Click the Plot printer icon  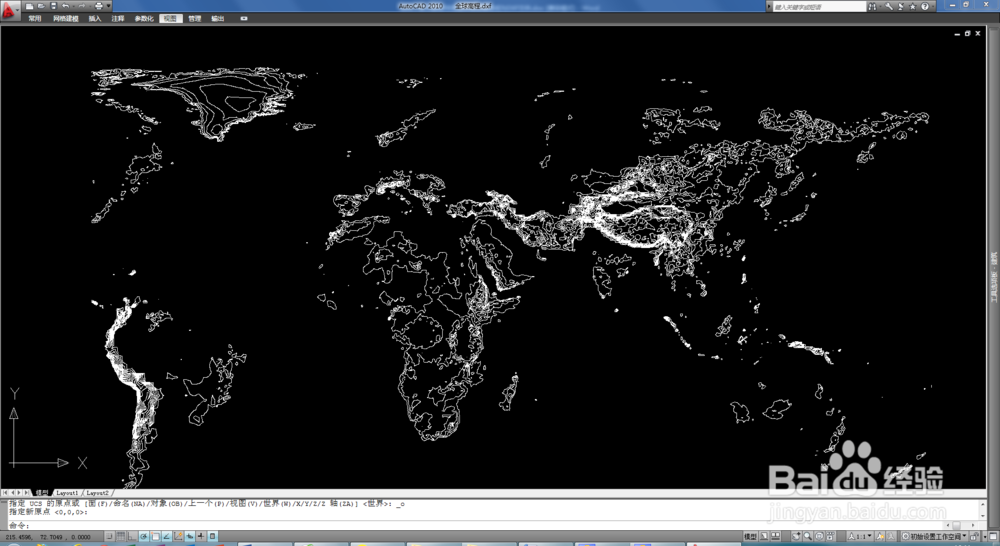[99, 6]
